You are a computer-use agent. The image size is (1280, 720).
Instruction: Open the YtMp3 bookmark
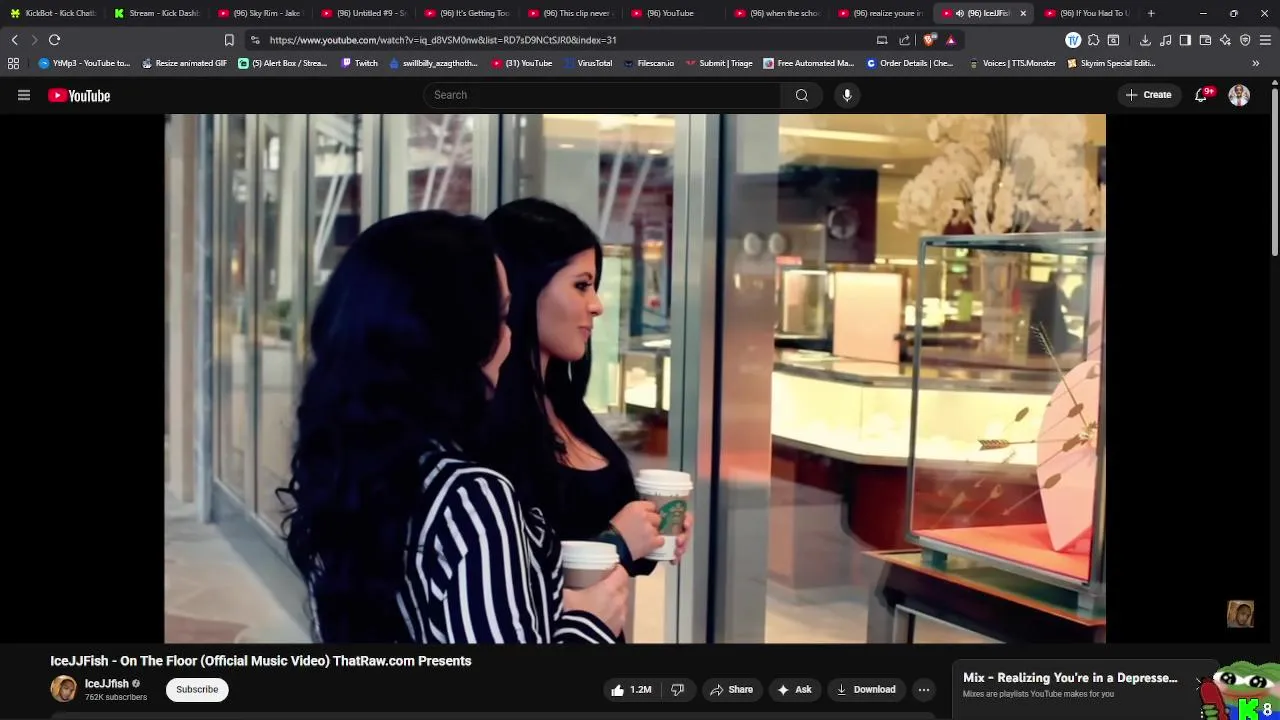(84, 63)
